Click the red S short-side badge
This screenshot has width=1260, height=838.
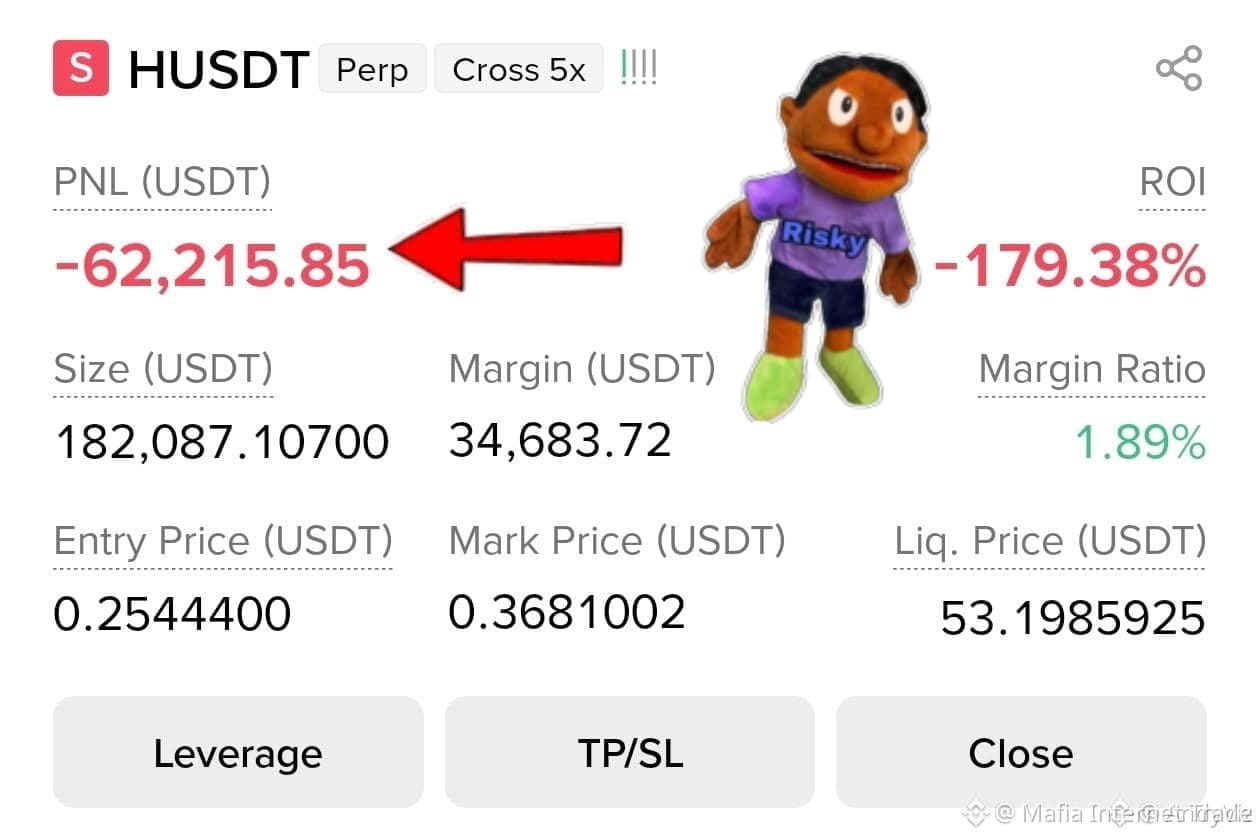(81, 68)
